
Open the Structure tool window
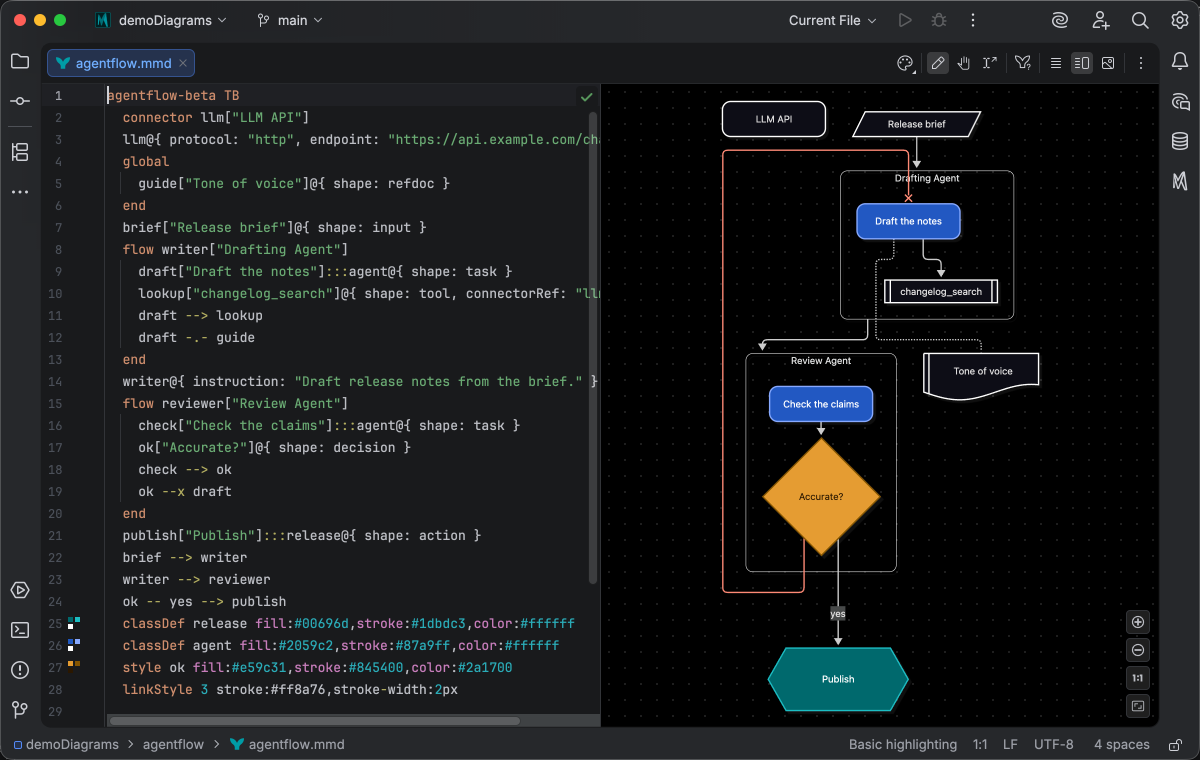(x=20, y=152)
